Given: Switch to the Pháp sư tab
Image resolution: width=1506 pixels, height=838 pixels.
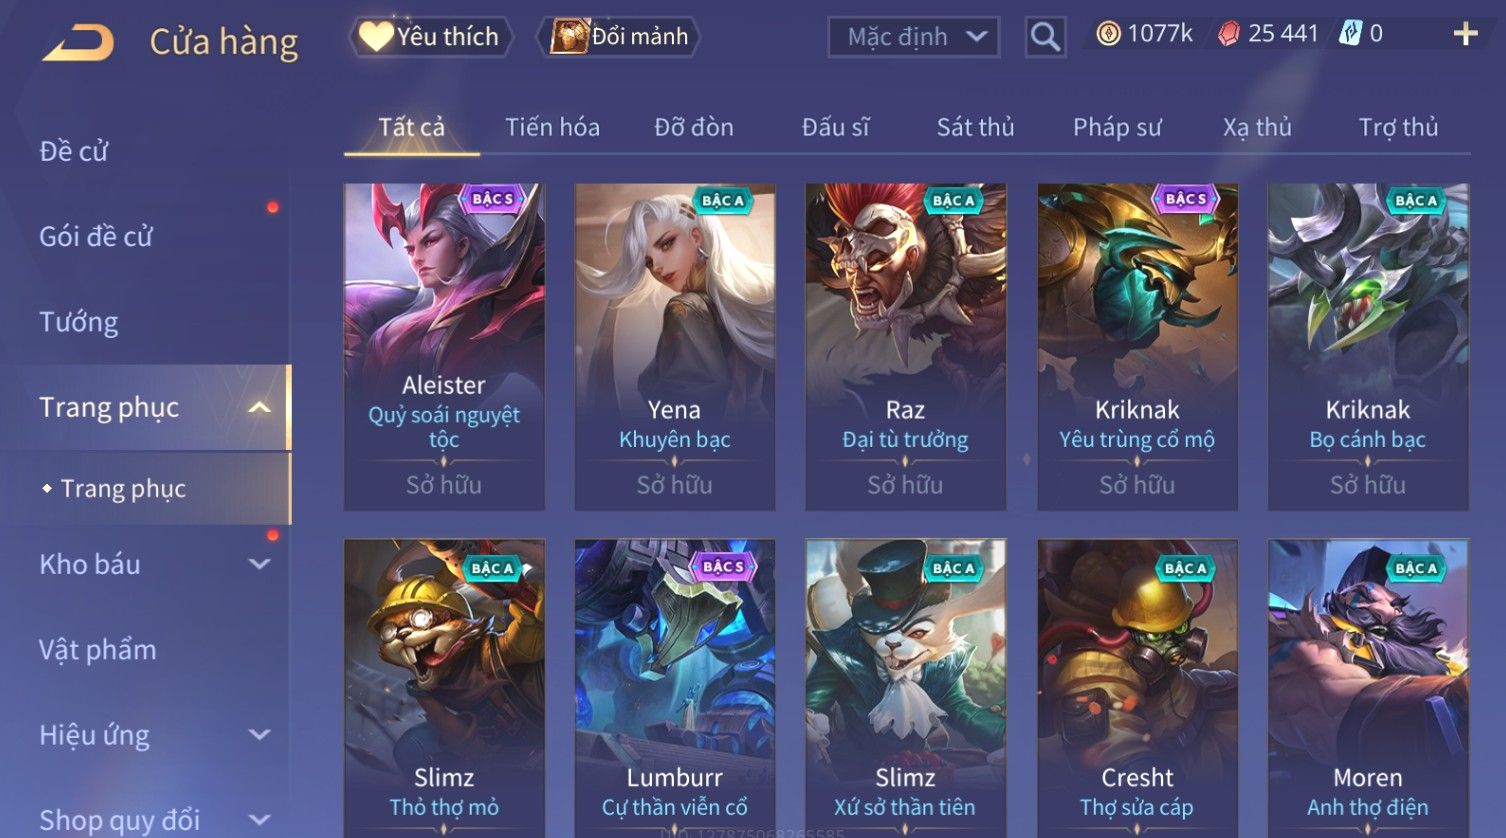Looking at the screenshot, I should tap(1117, 127).
